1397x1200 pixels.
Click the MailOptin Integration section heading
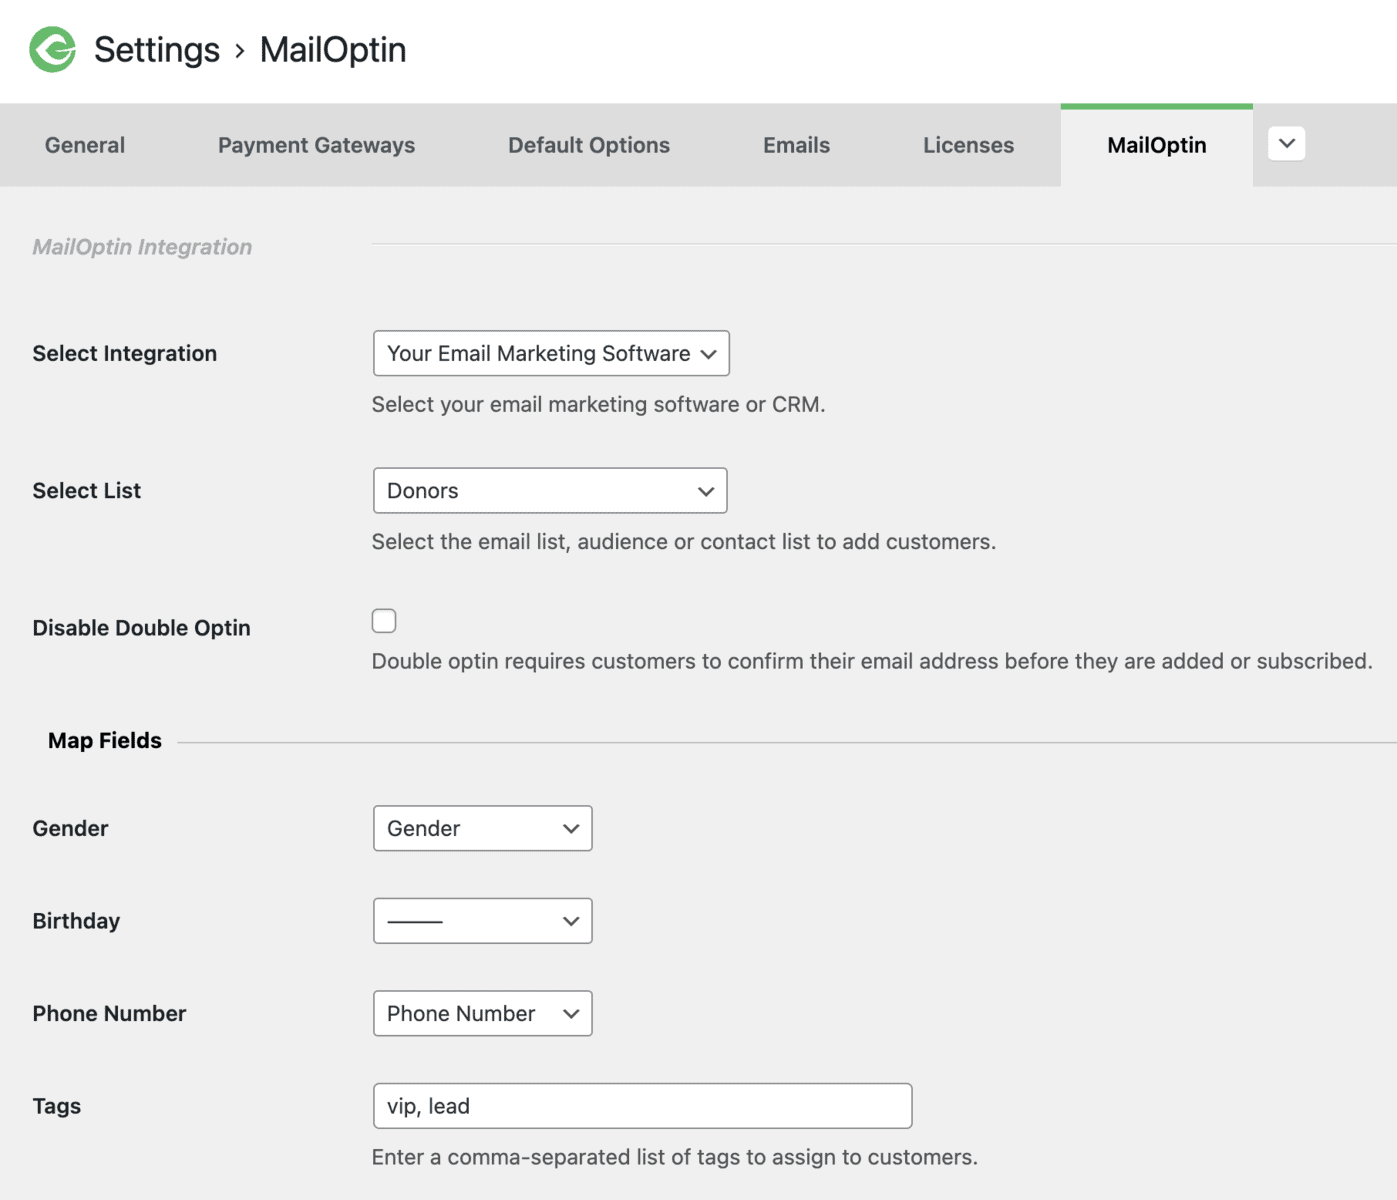pos(142,247)
